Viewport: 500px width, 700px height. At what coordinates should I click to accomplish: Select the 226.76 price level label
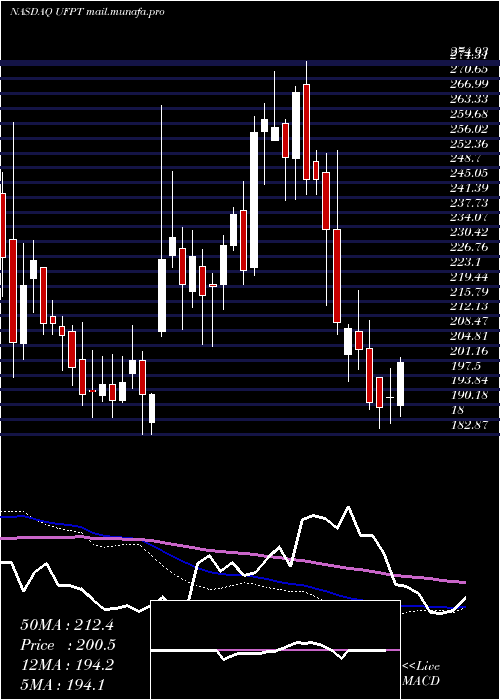468,247
